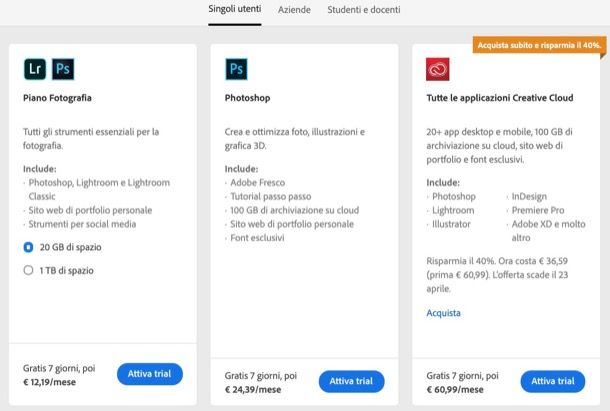610x411 pixels.
Task: Click 'Tutte le applicazioni Creative Cloud' heading
Action: tap(500, 98)
